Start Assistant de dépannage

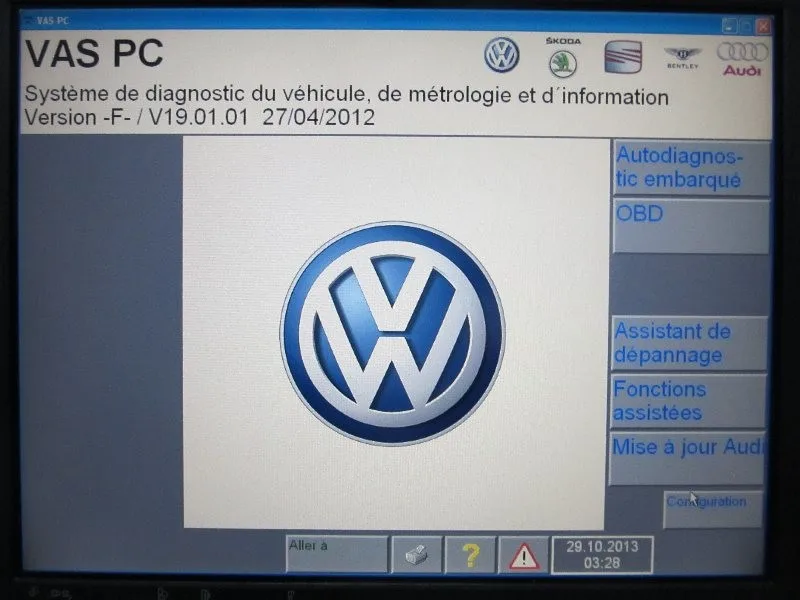click(689, 343)
